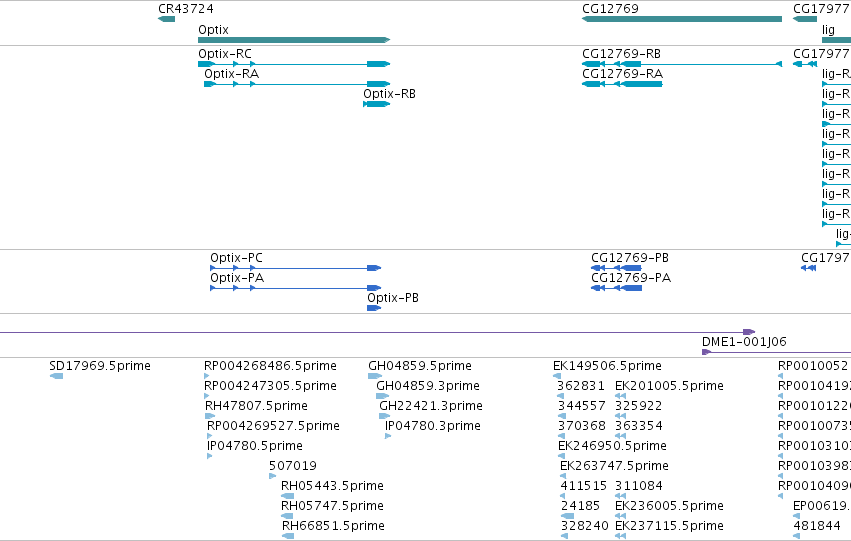Select the Optix-RC transcript

tap(294, 64)
